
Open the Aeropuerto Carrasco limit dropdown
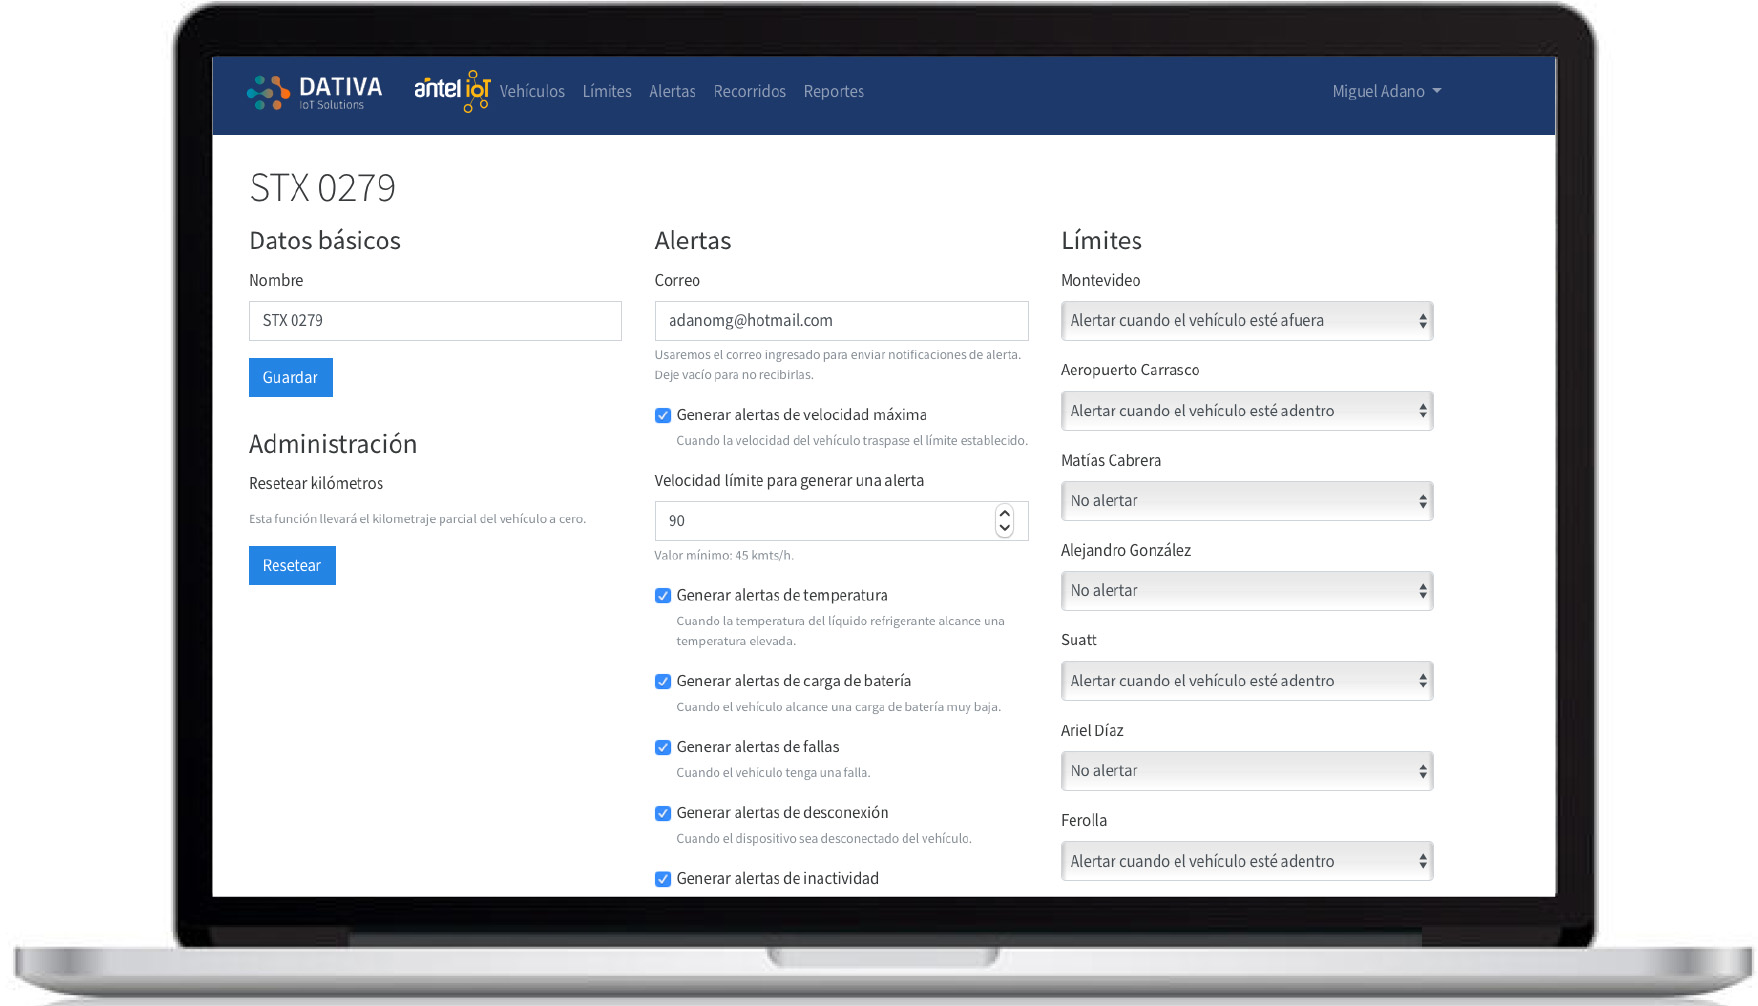(x=1247, y=411)
